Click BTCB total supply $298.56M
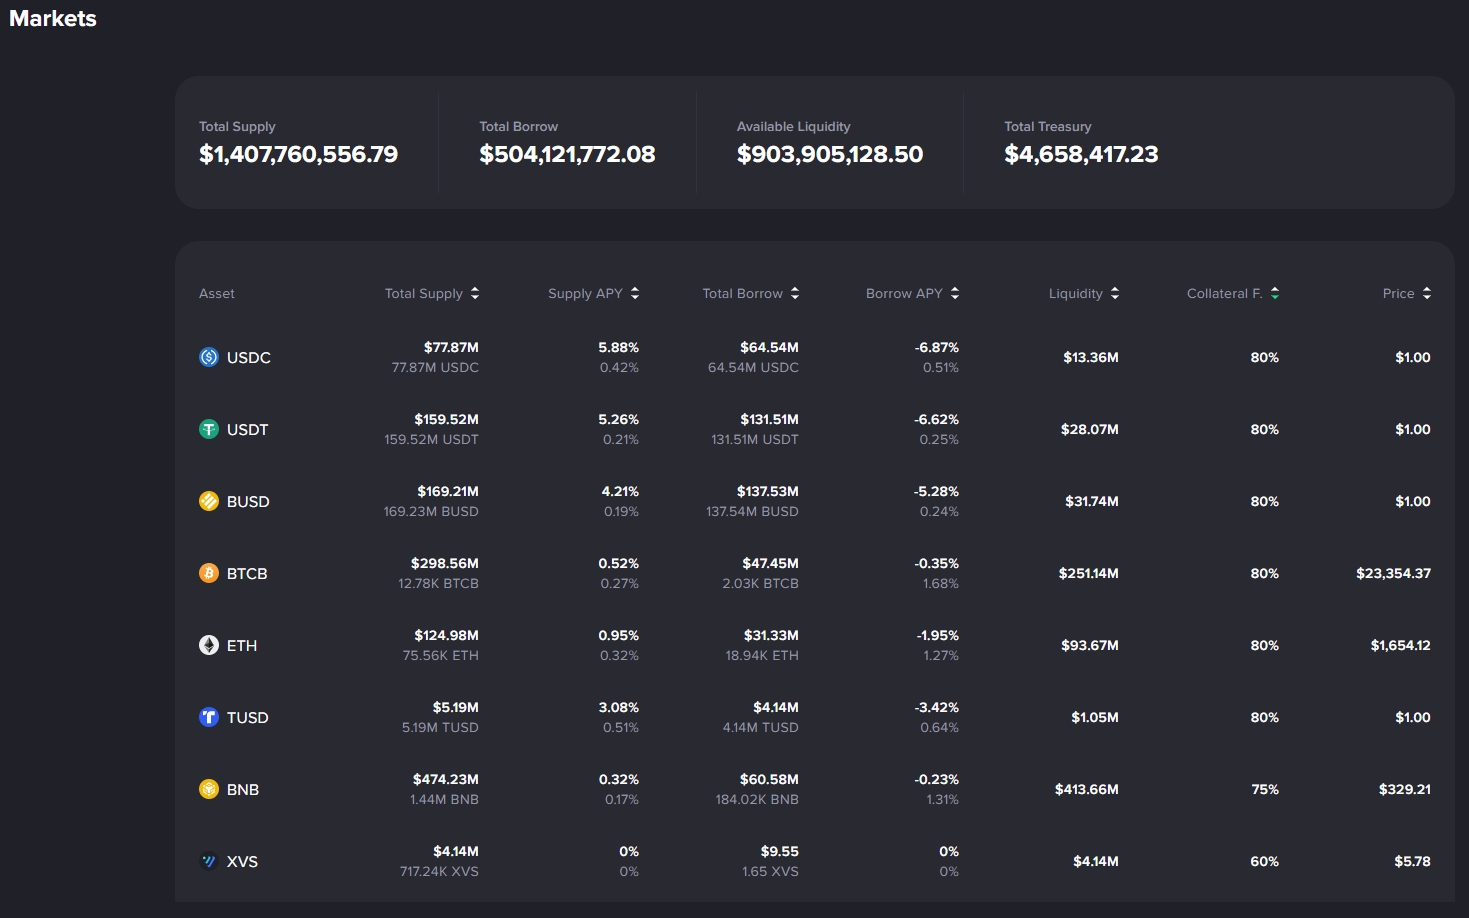The image size is (1469, 918). click(445, 563)
